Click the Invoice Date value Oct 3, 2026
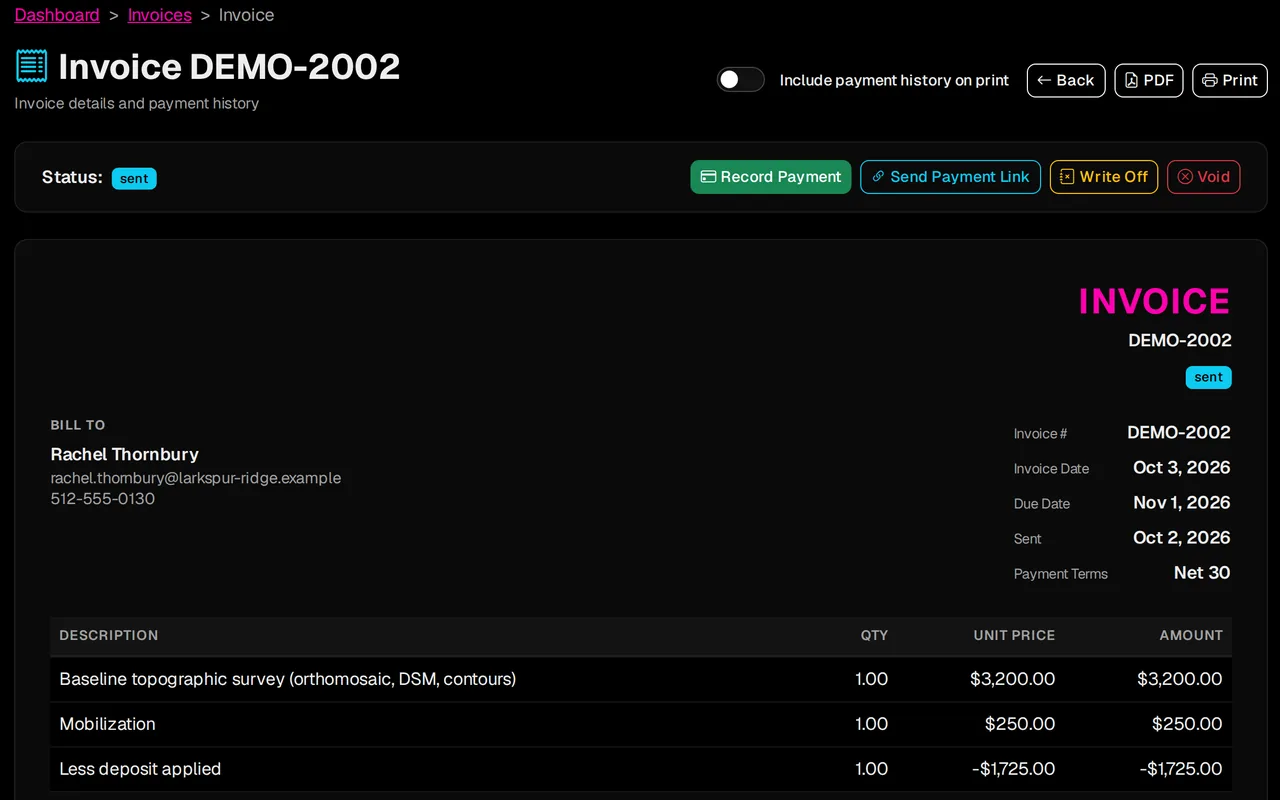The image size is (1280, 800). point(1182,468)
